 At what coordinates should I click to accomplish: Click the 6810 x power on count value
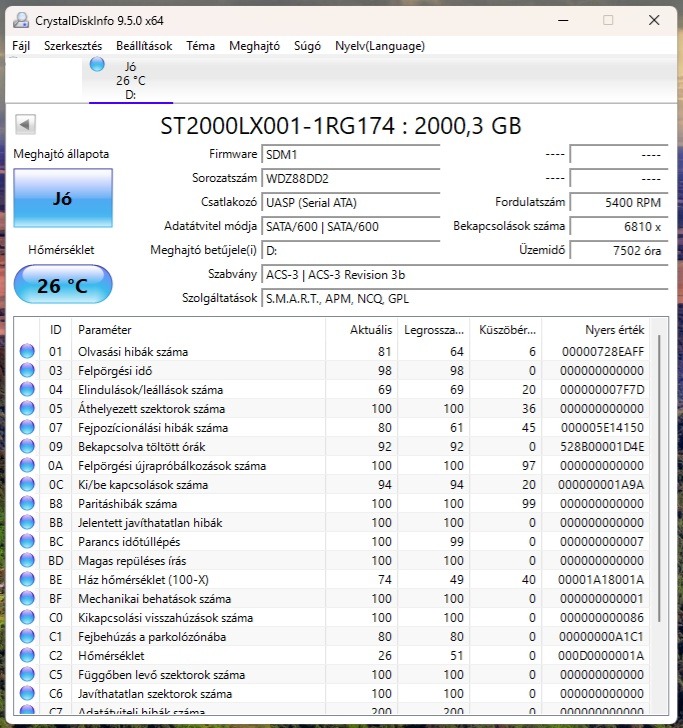tap(619, 227)
